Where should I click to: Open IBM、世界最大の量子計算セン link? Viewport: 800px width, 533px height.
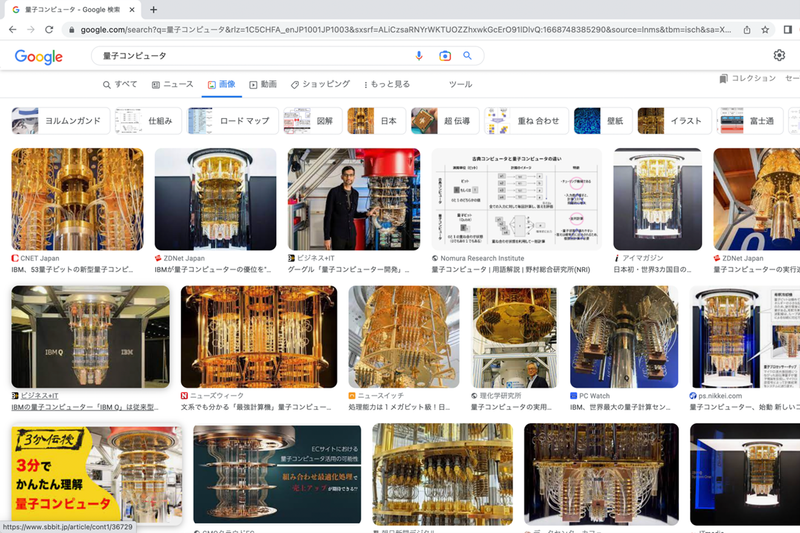pyautogui.click(x=620, y=407)
